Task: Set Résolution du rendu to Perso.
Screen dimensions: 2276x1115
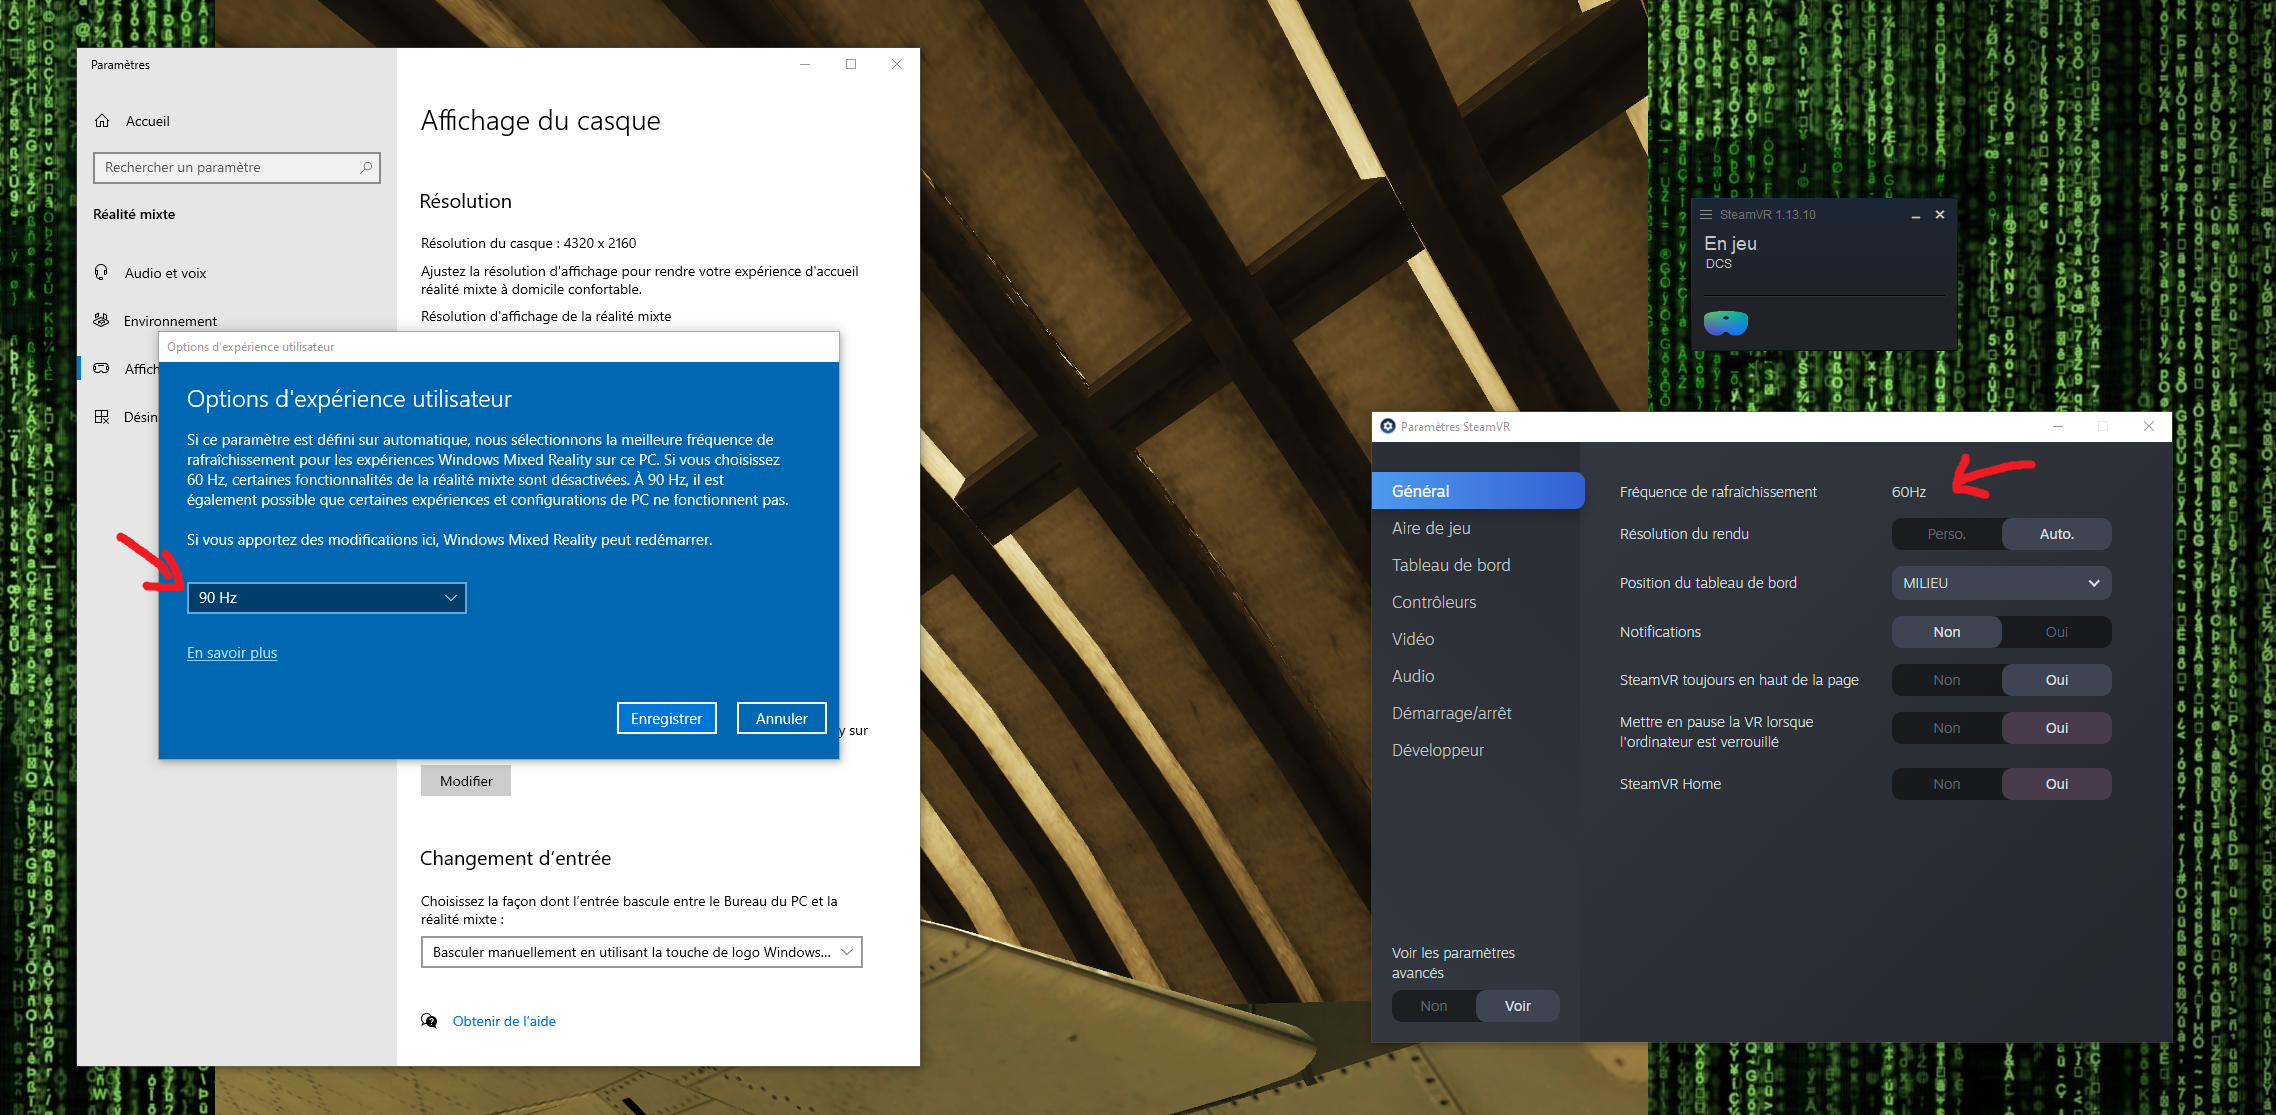Action: pos(1946,534)
